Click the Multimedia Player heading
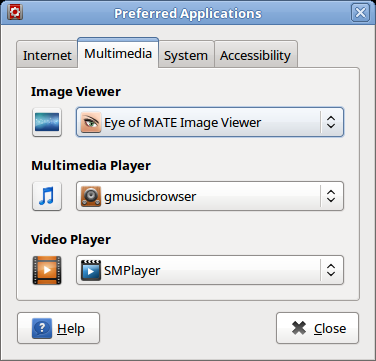Screen dimensions: 376x361 click(91, 166)
